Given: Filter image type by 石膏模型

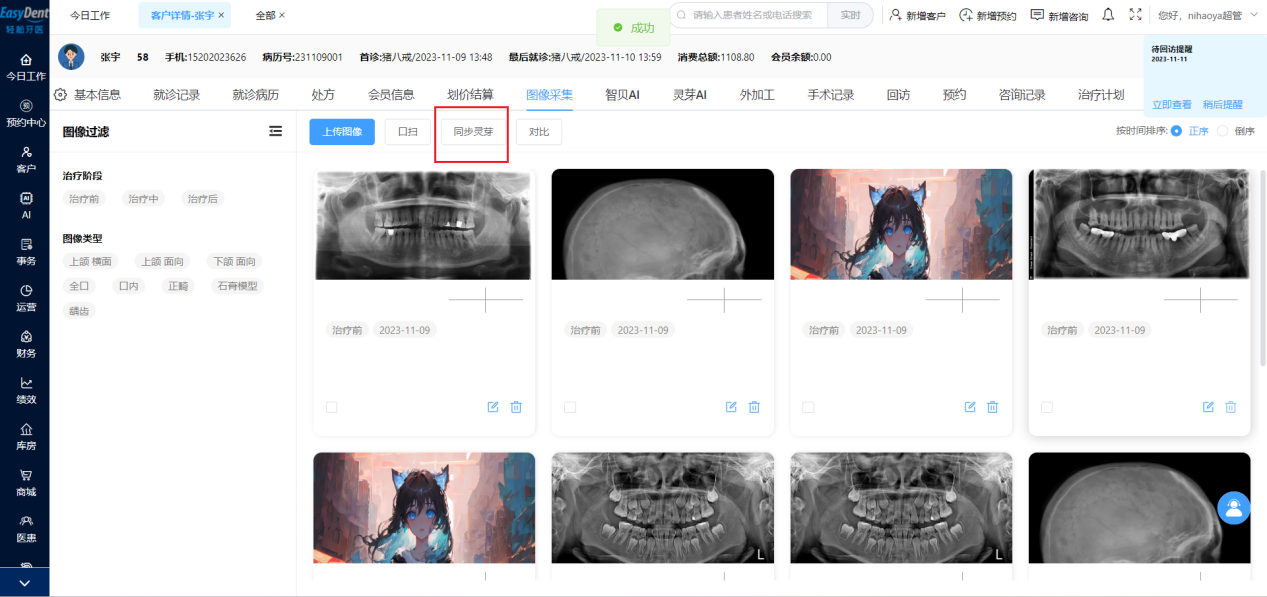Looking at the screenshot, I should [x=238, y=286].
